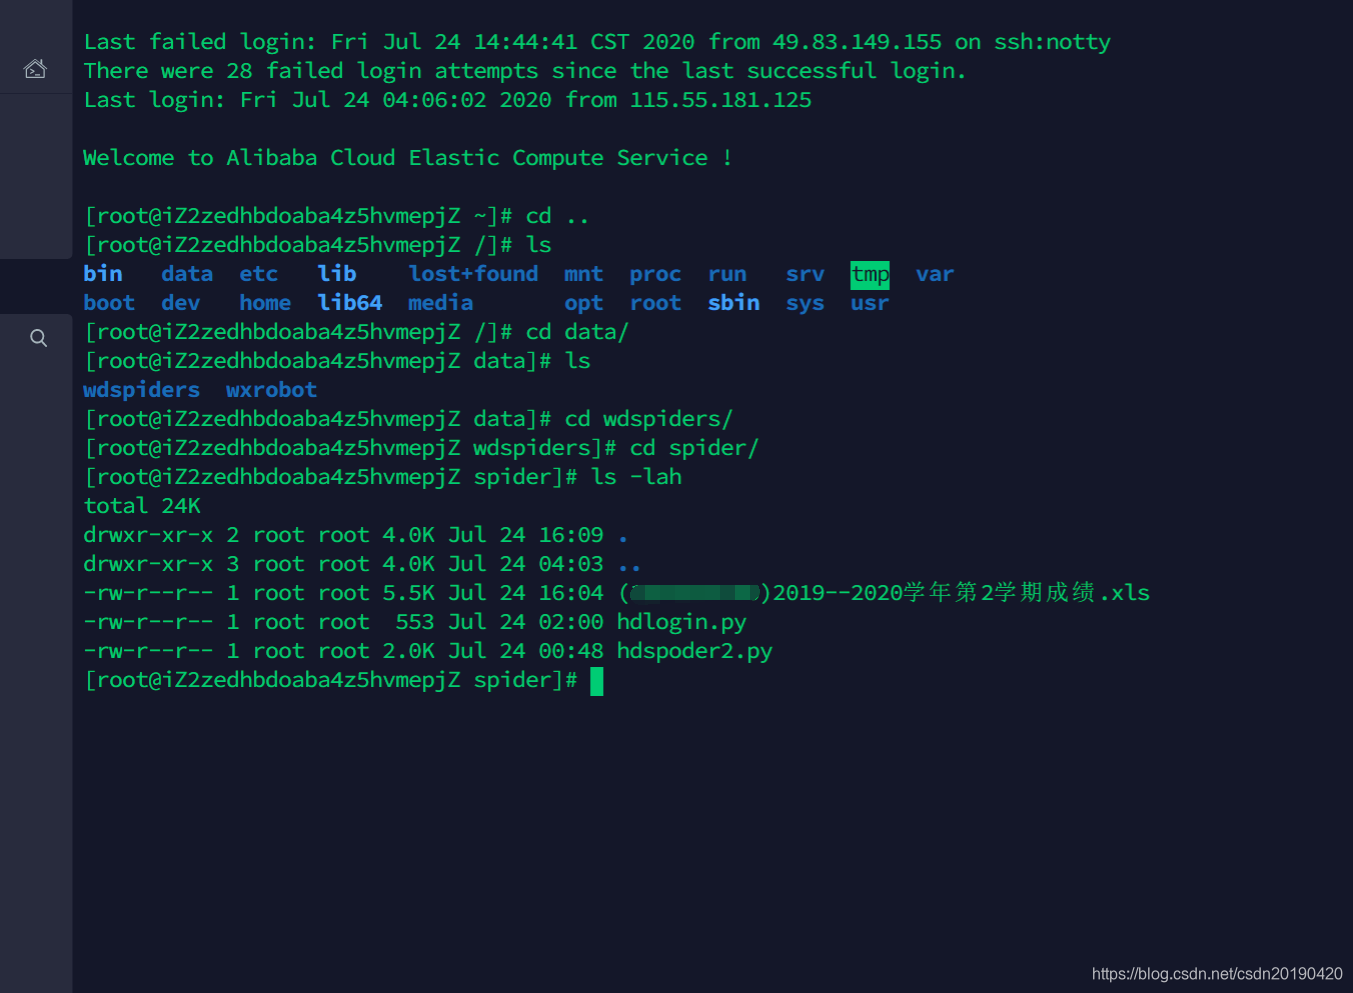Select the 'boot' directory name
The height and width of the screenshot is (993, 1353).
109,303
